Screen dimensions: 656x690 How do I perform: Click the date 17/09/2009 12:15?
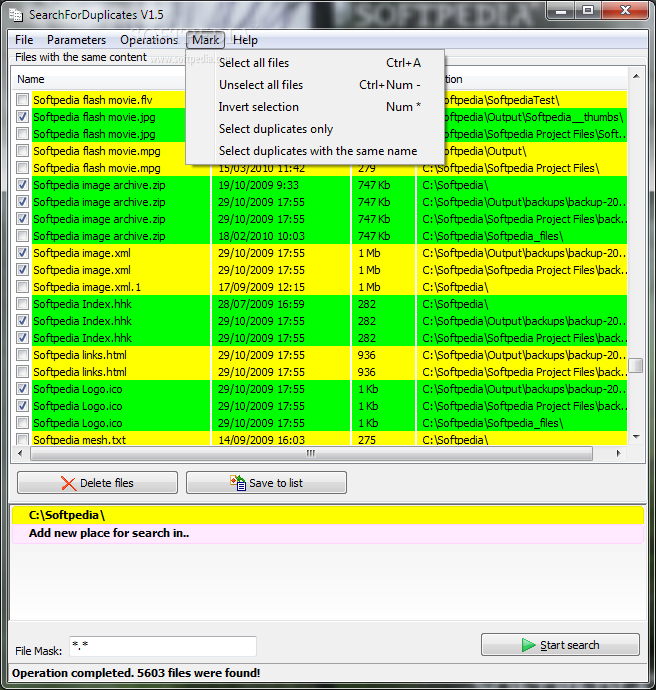[261, 287]
